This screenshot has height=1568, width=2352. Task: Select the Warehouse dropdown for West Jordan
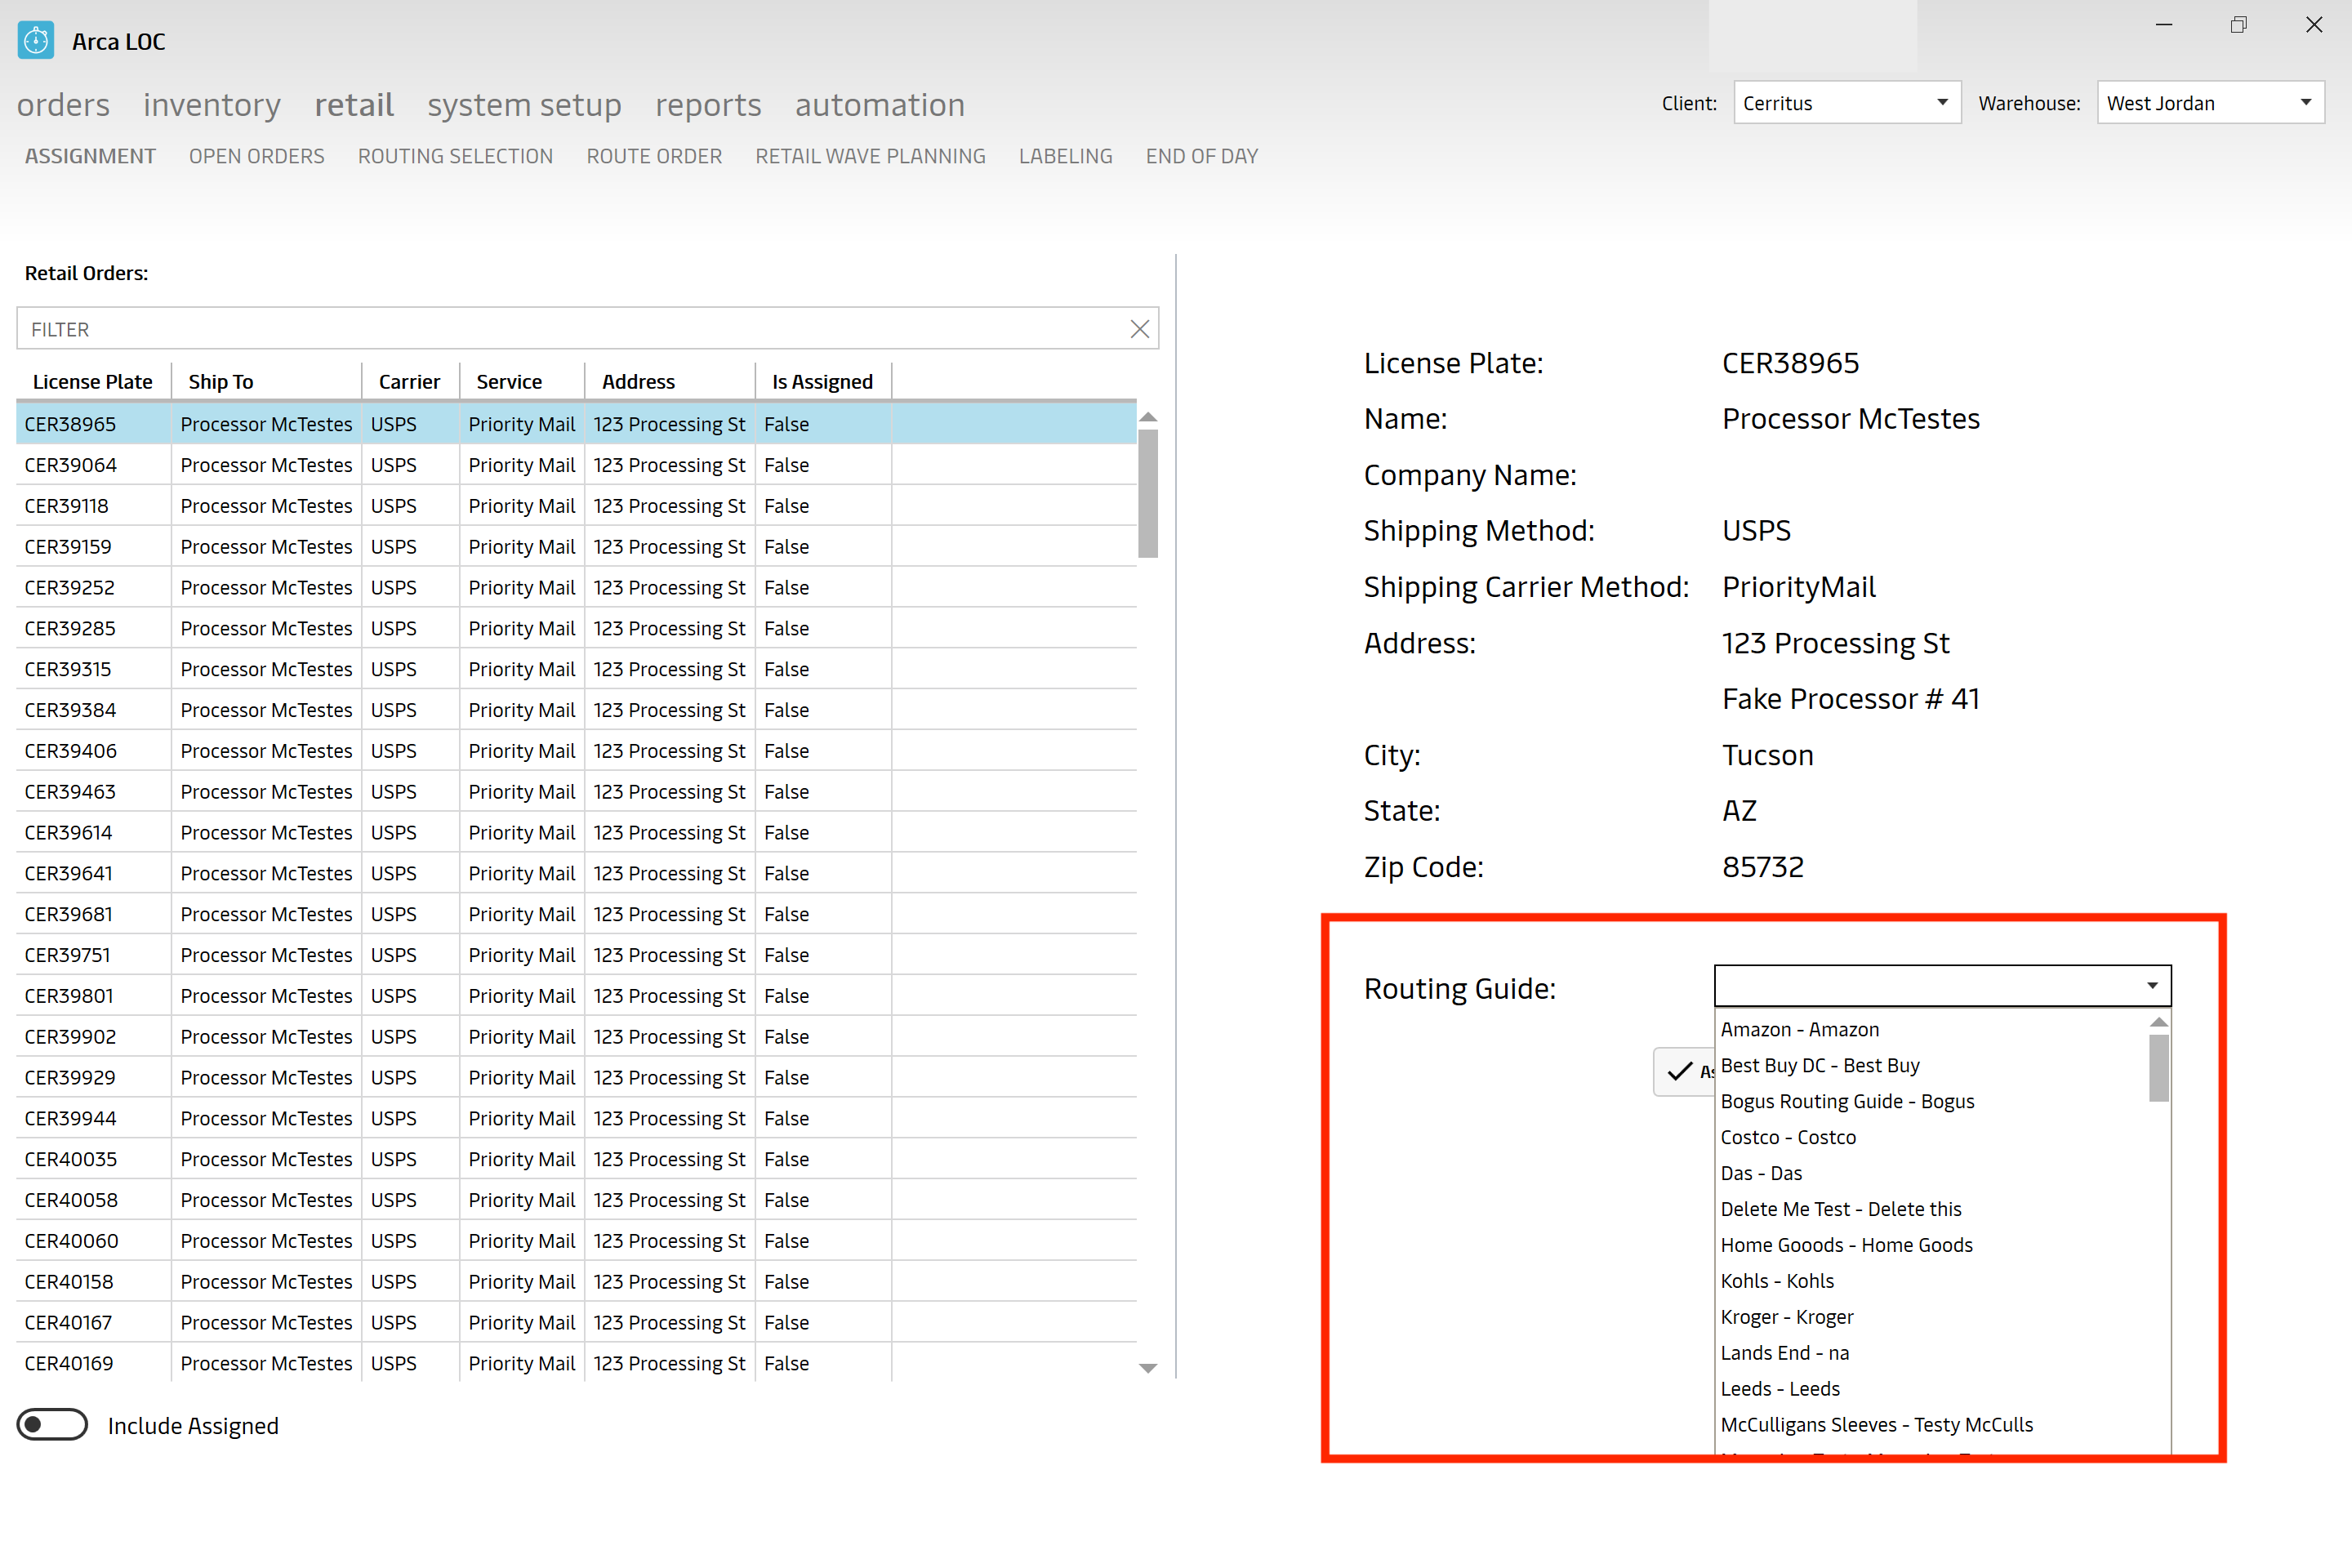(2208, 101)
